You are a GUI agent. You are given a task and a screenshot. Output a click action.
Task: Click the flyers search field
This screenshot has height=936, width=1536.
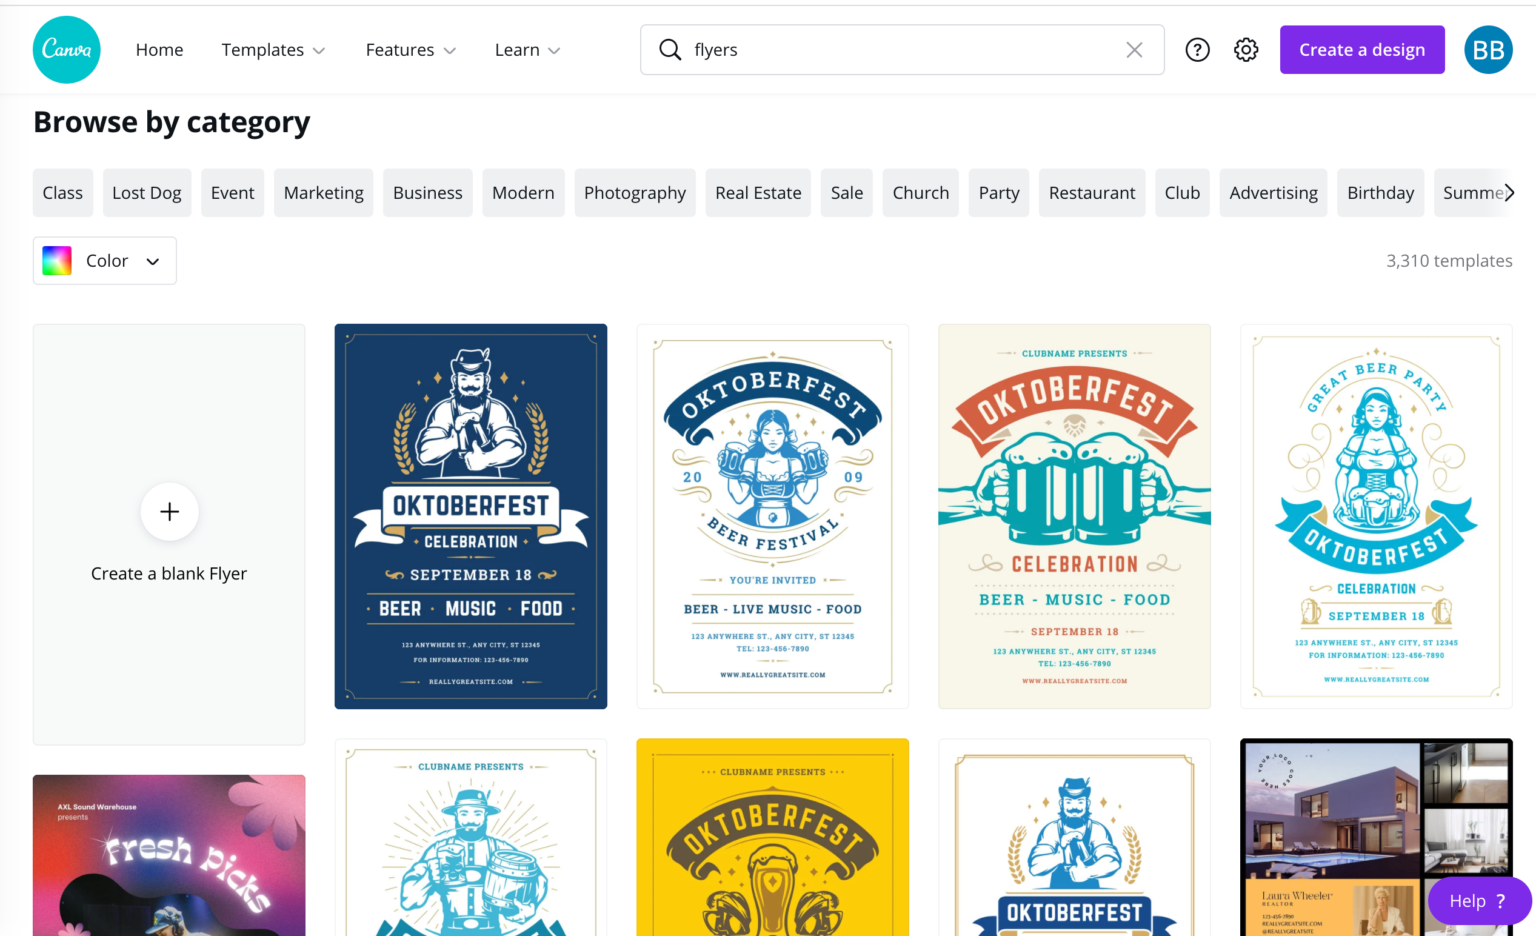pos(902,50)
